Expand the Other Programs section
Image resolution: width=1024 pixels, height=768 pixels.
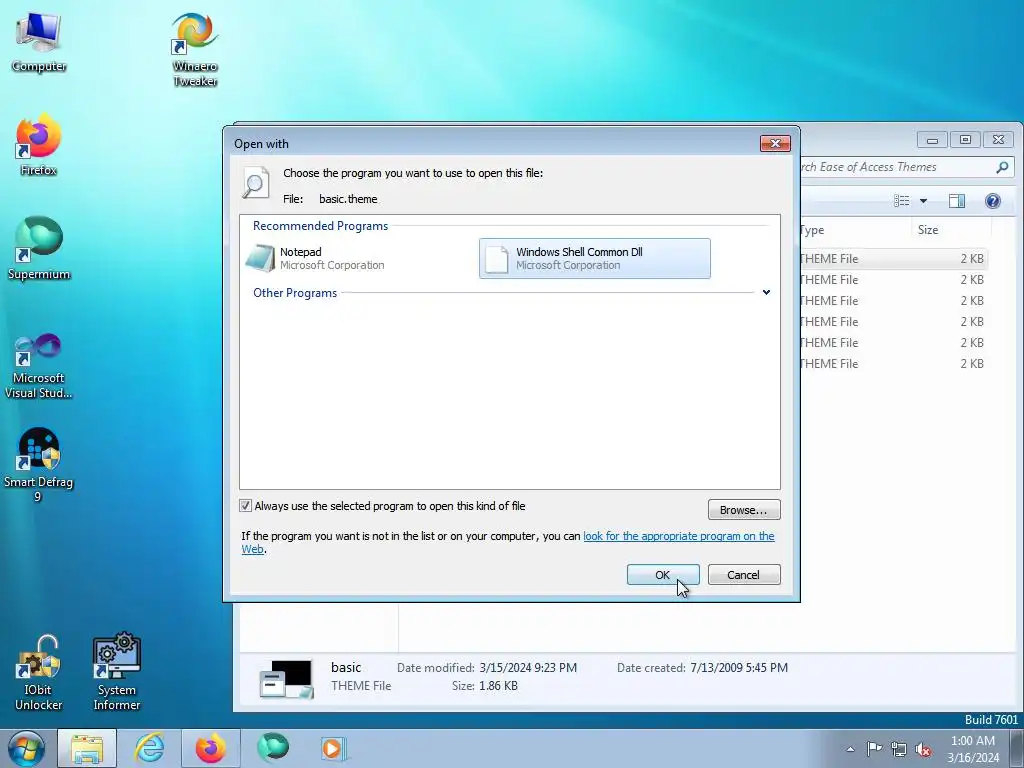766,293
